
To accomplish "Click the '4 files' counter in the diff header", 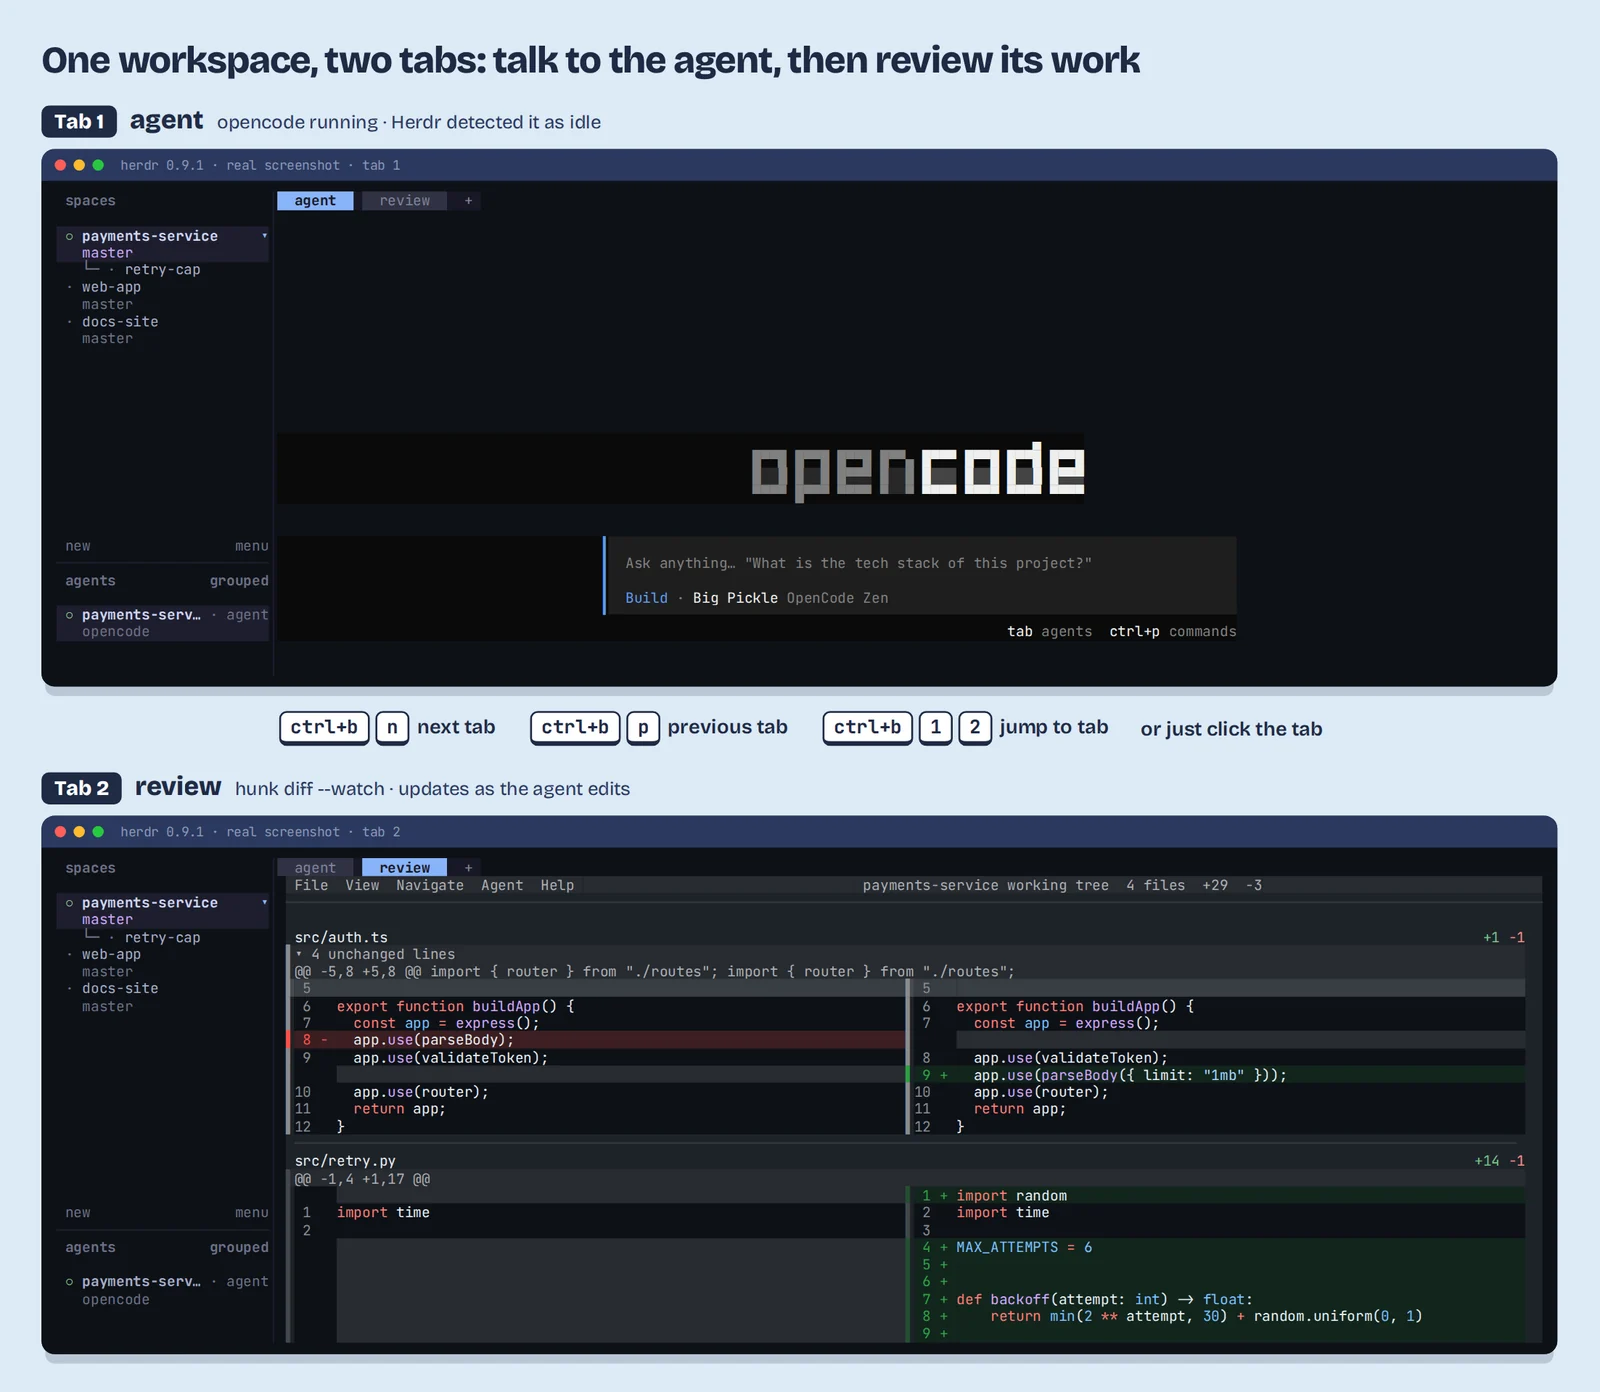I will click(1155, 885).
